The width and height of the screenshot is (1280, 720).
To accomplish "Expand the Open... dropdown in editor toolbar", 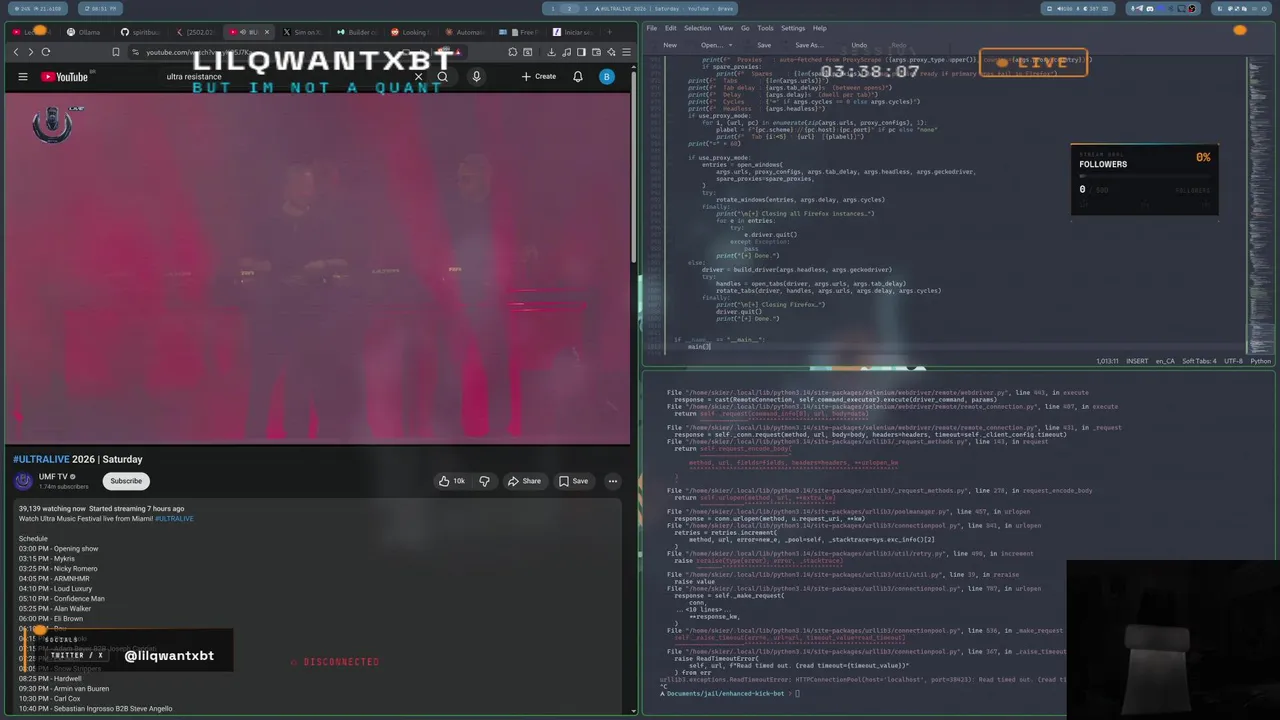I will point(732,45).
